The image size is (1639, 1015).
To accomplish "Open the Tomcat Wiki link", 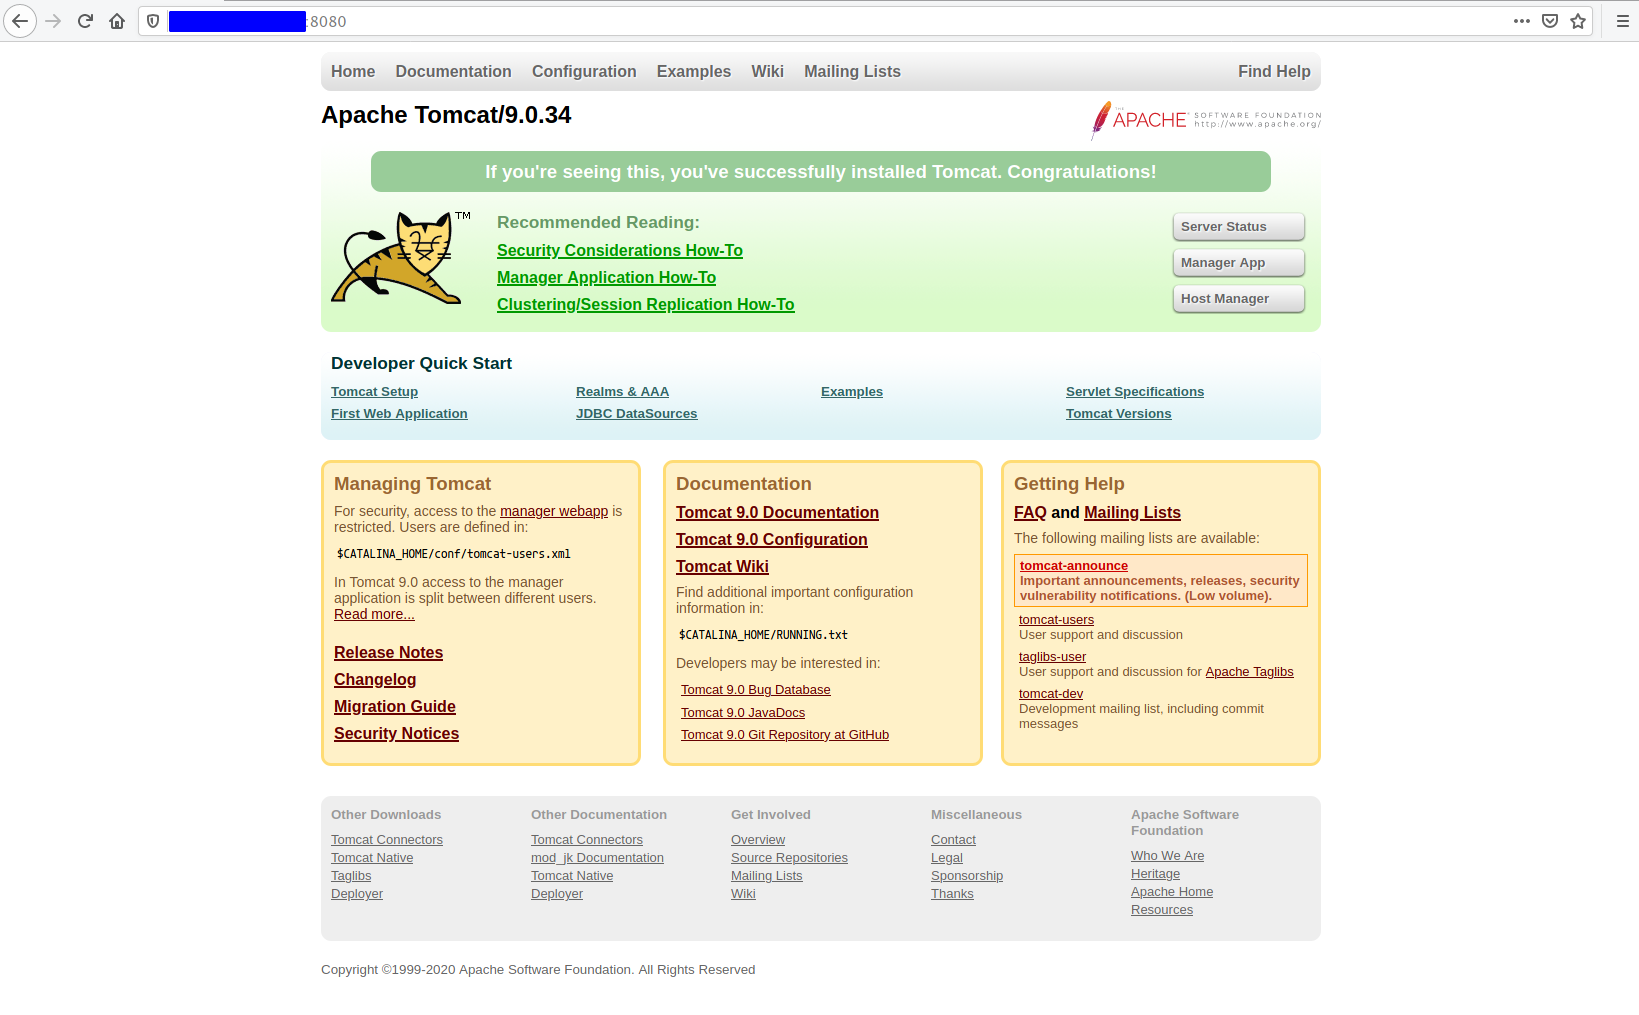I will click(722, 567).
